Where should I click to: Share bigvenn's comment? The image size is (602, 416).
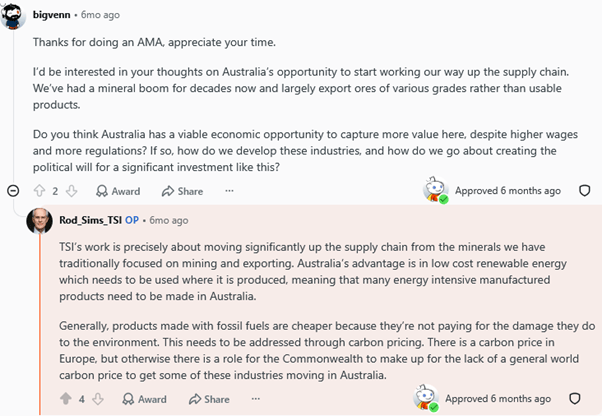pyautogui.click(x=182, y=191)
